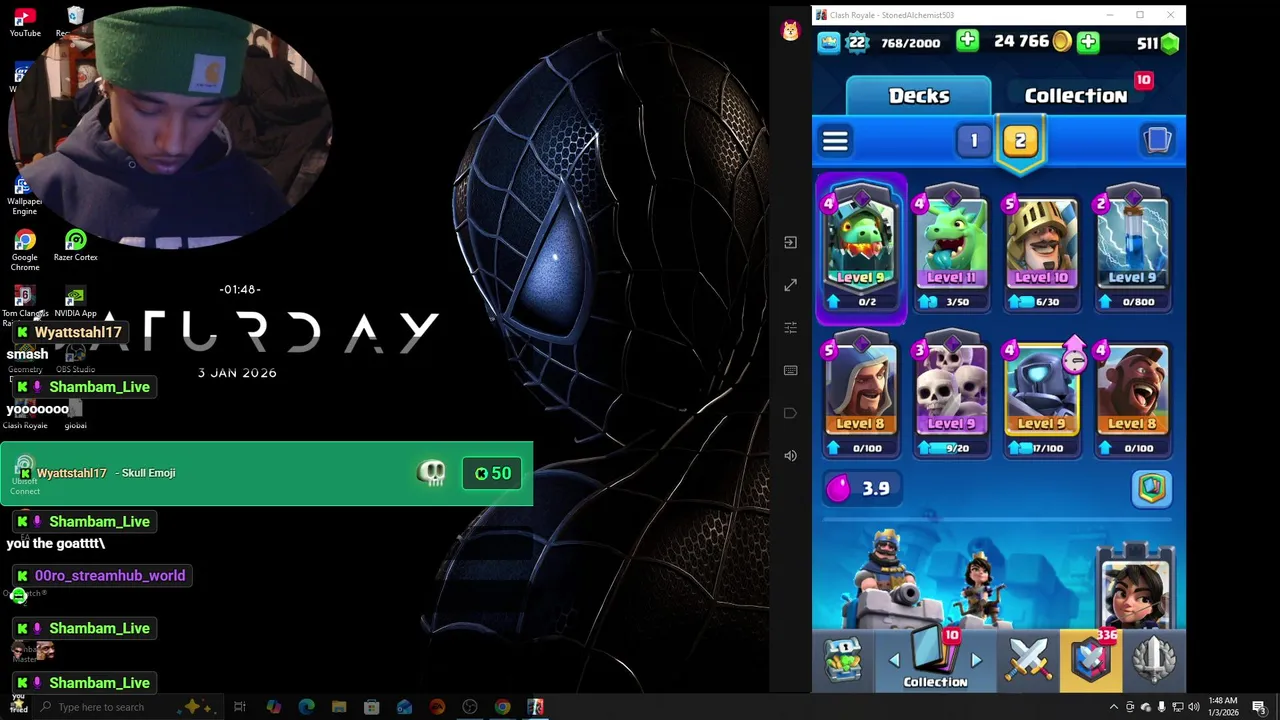
Task: Select the Prince Level 10 card
Action: coord(1041,249)
